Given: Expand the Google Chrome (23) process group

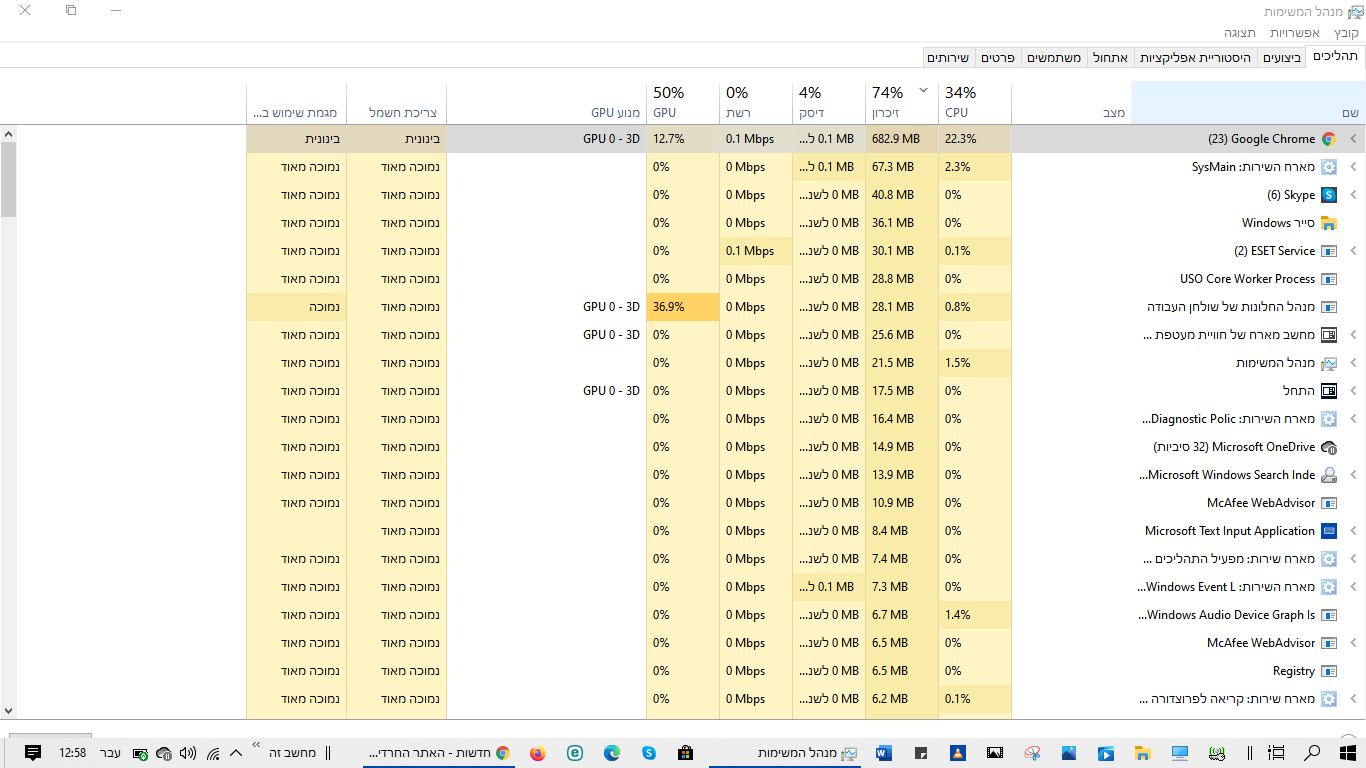Looking at the screenshot, I should click(1353, 139).
